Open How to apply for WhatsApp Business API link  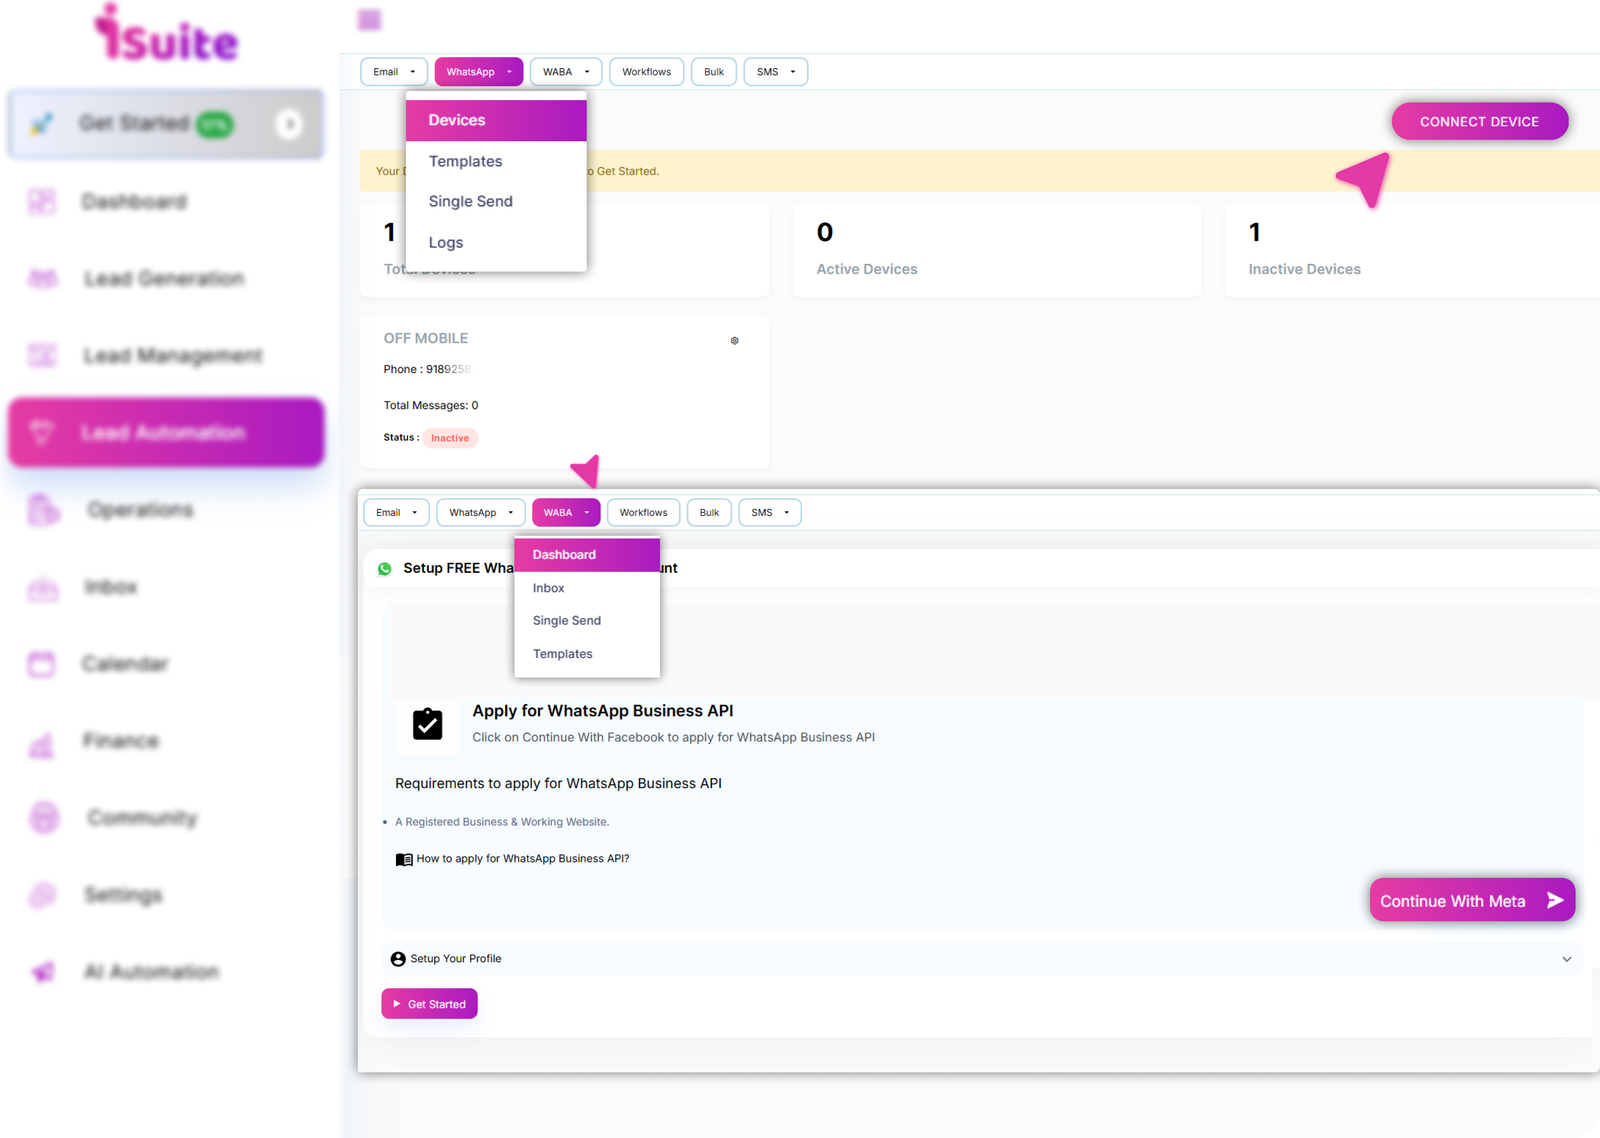[522, 859]
